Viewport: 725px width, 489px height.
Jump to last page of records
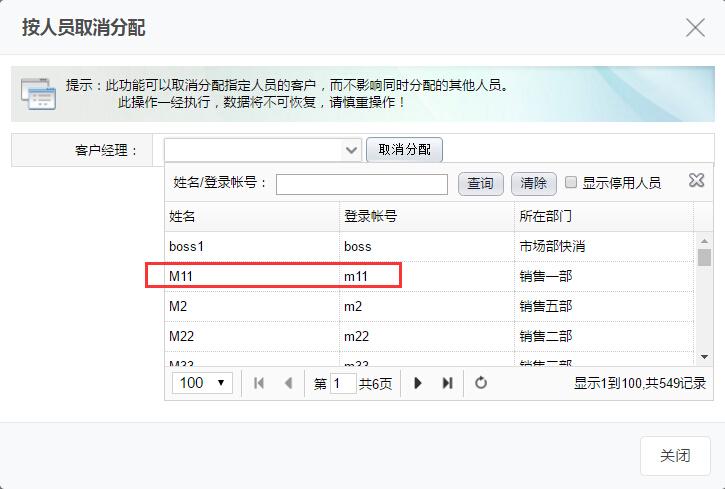(447, 383)
